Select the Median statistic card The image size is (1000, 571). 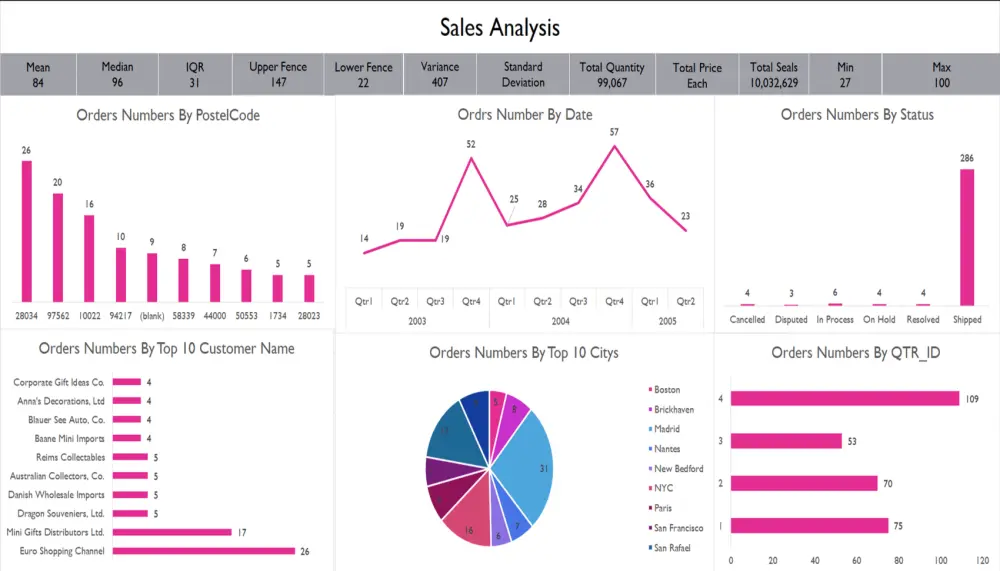click(117, 75)
